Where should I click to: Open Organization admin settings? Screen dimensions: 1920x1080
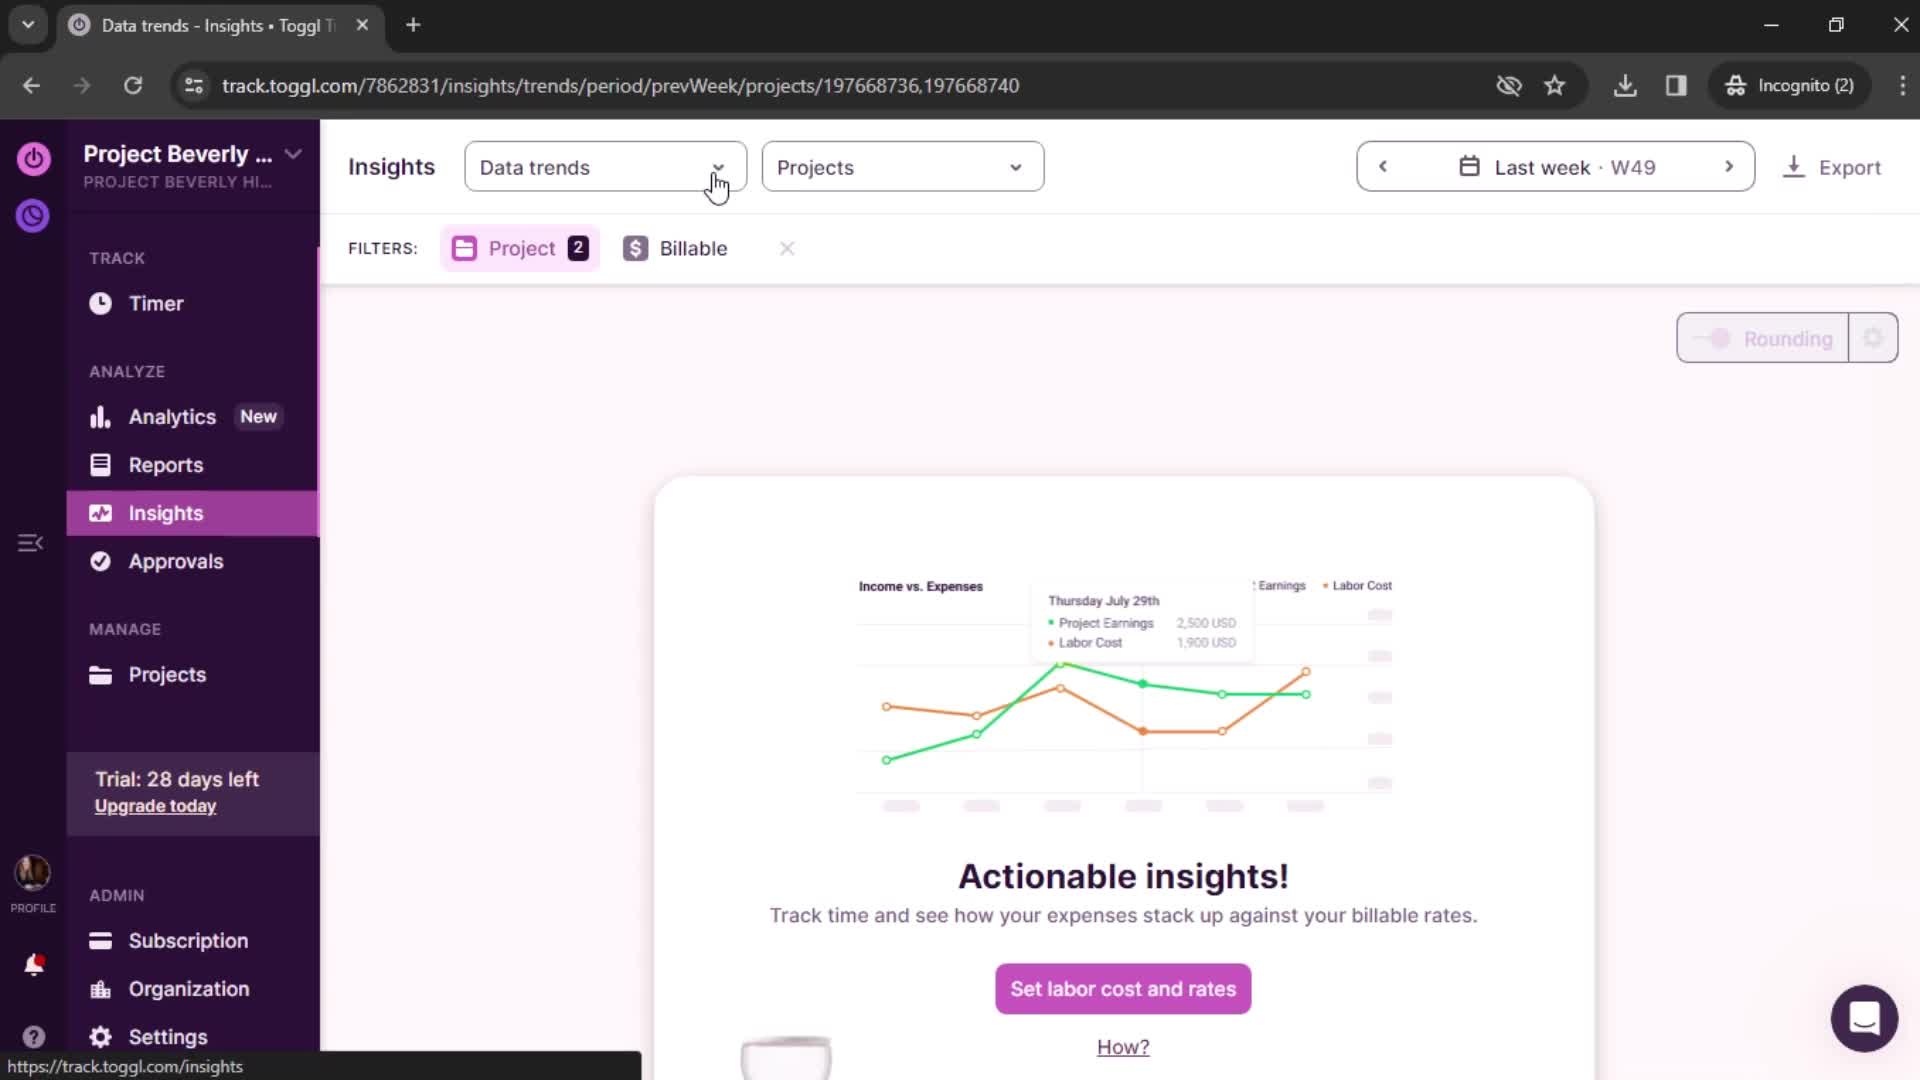(x=189, y=988)
